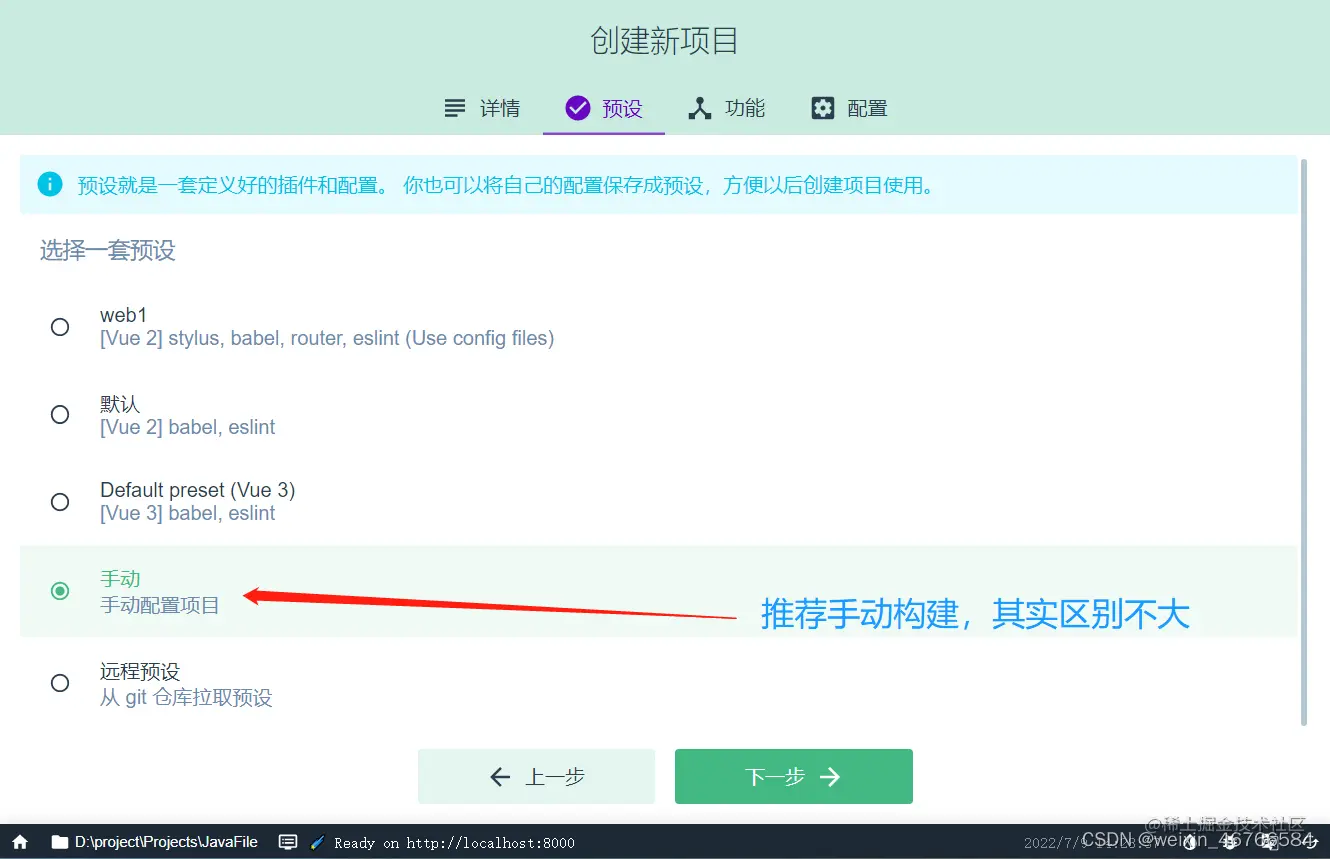1330x859 pixels.
Task: Click the pencil icon next to Ready status
Action: pos(316,842)
